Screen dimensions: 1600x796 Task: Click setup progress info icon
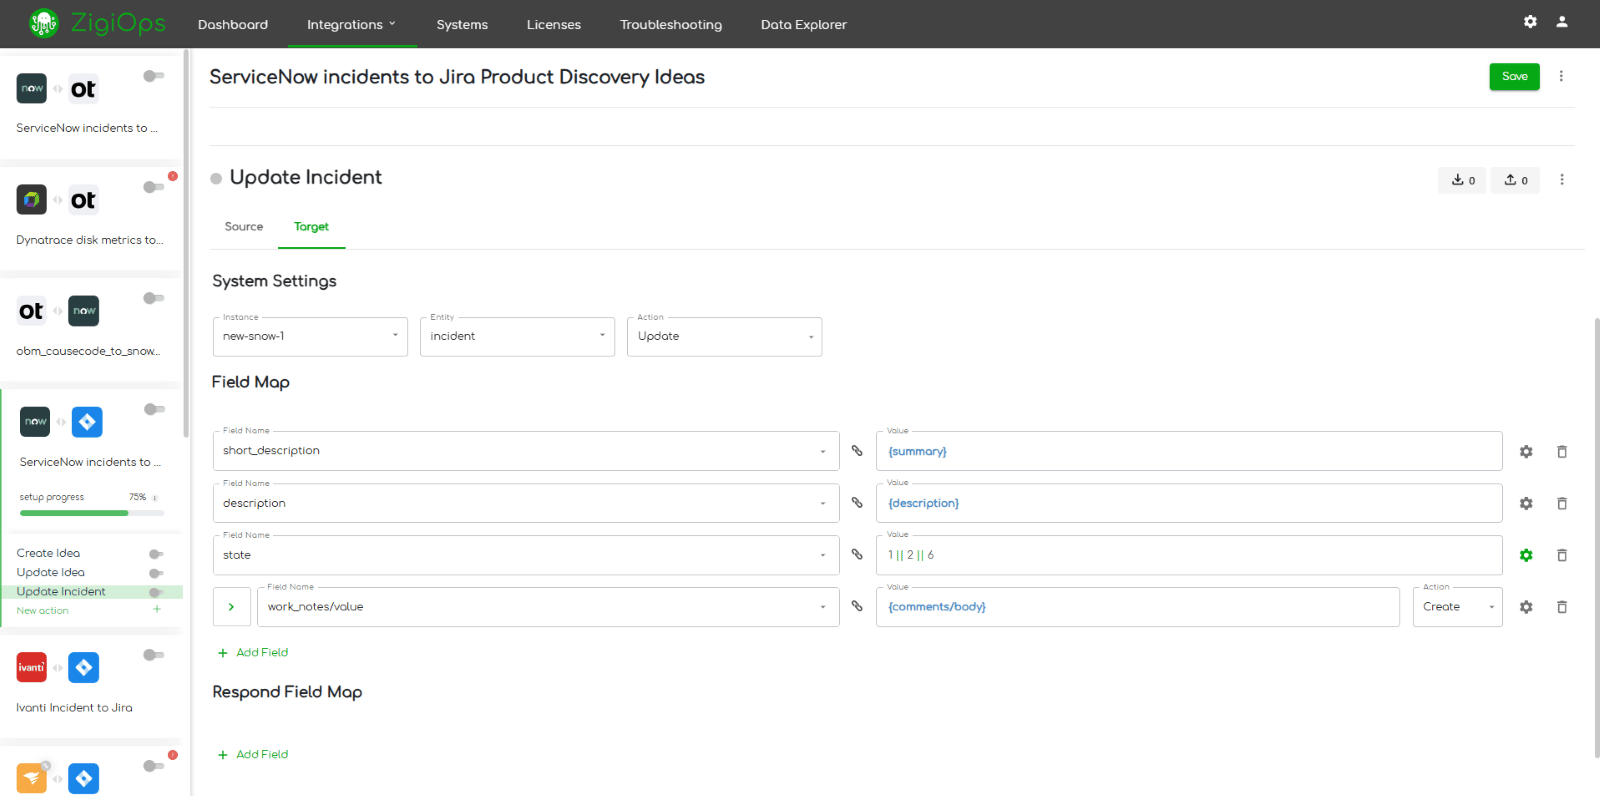[x=155, y=498]
